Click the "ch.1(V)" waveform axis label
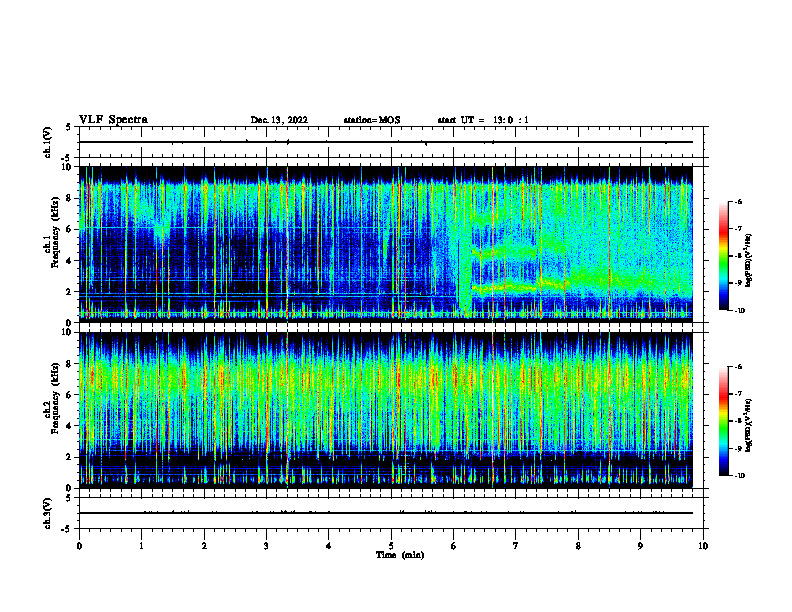This screenshot has width=792, height=612. pyautogui.click(x=48, y=142)
